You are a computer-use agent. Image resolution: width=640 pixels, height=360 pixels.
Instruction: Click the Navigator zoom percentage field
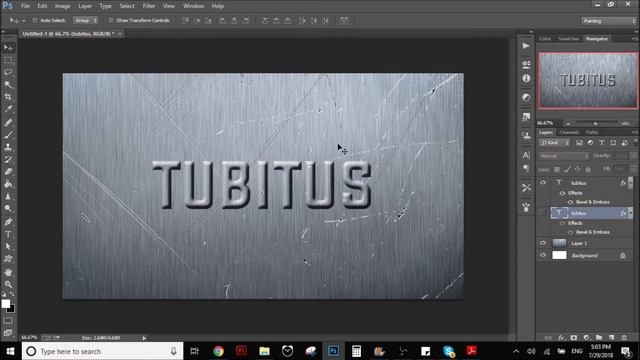pos(545,123)
